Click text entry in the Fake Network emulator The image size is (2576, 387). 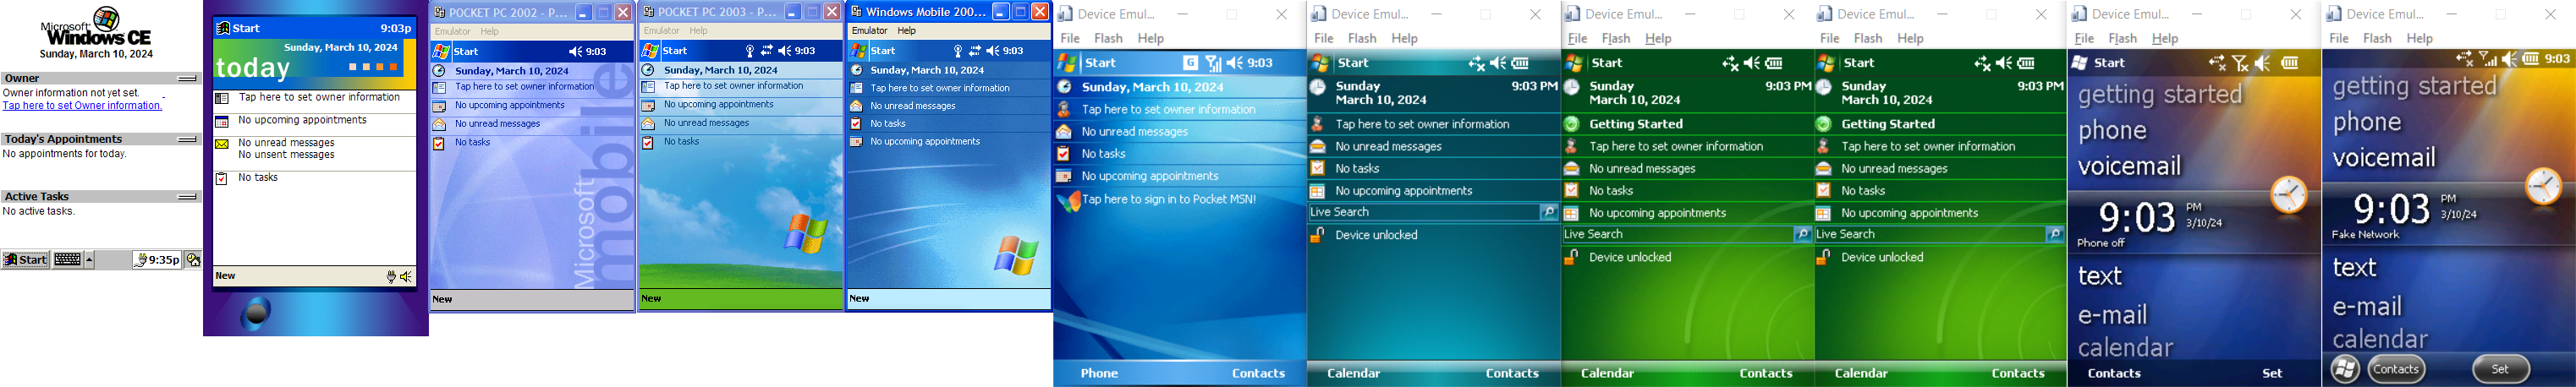pos(2354,268)
